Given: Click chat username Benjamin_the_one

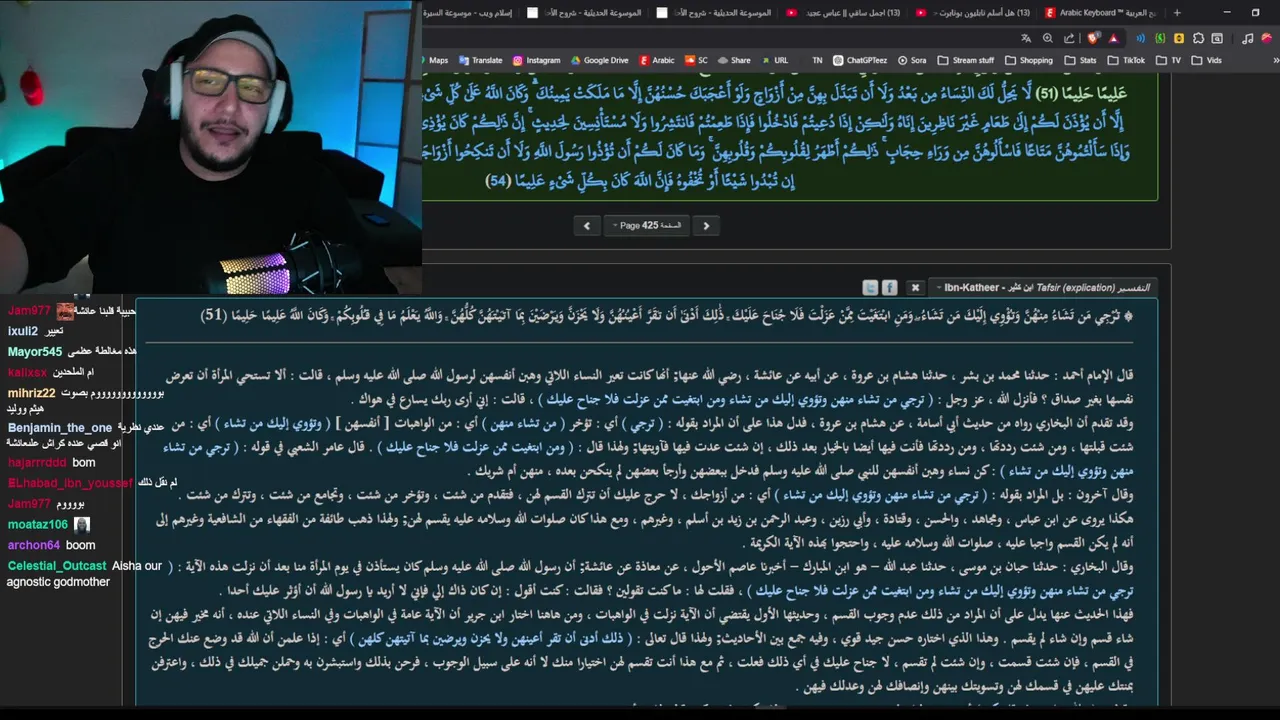Looking at the screenshot, I should [x=59, y=428].
